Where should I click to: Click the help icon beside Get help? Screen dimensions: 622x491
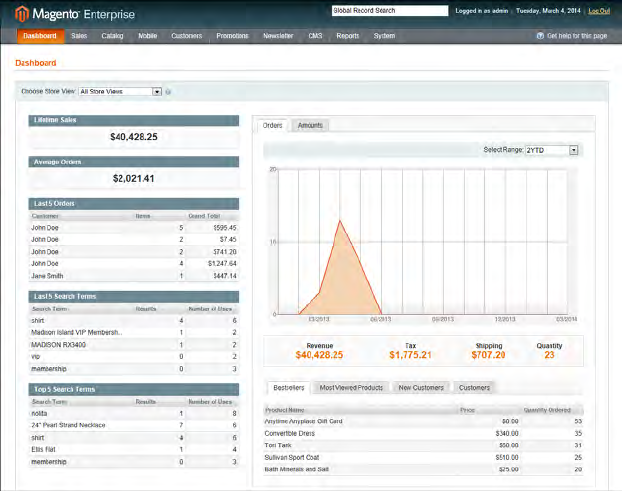(541, 36)
